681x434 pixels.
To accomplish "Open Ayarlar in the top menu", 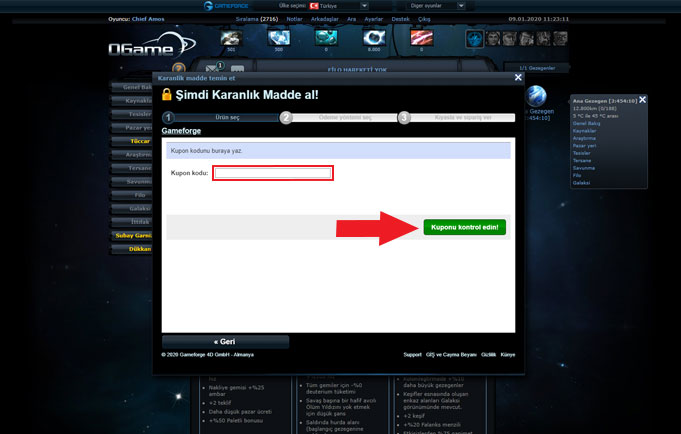I will tap(374, 19).
